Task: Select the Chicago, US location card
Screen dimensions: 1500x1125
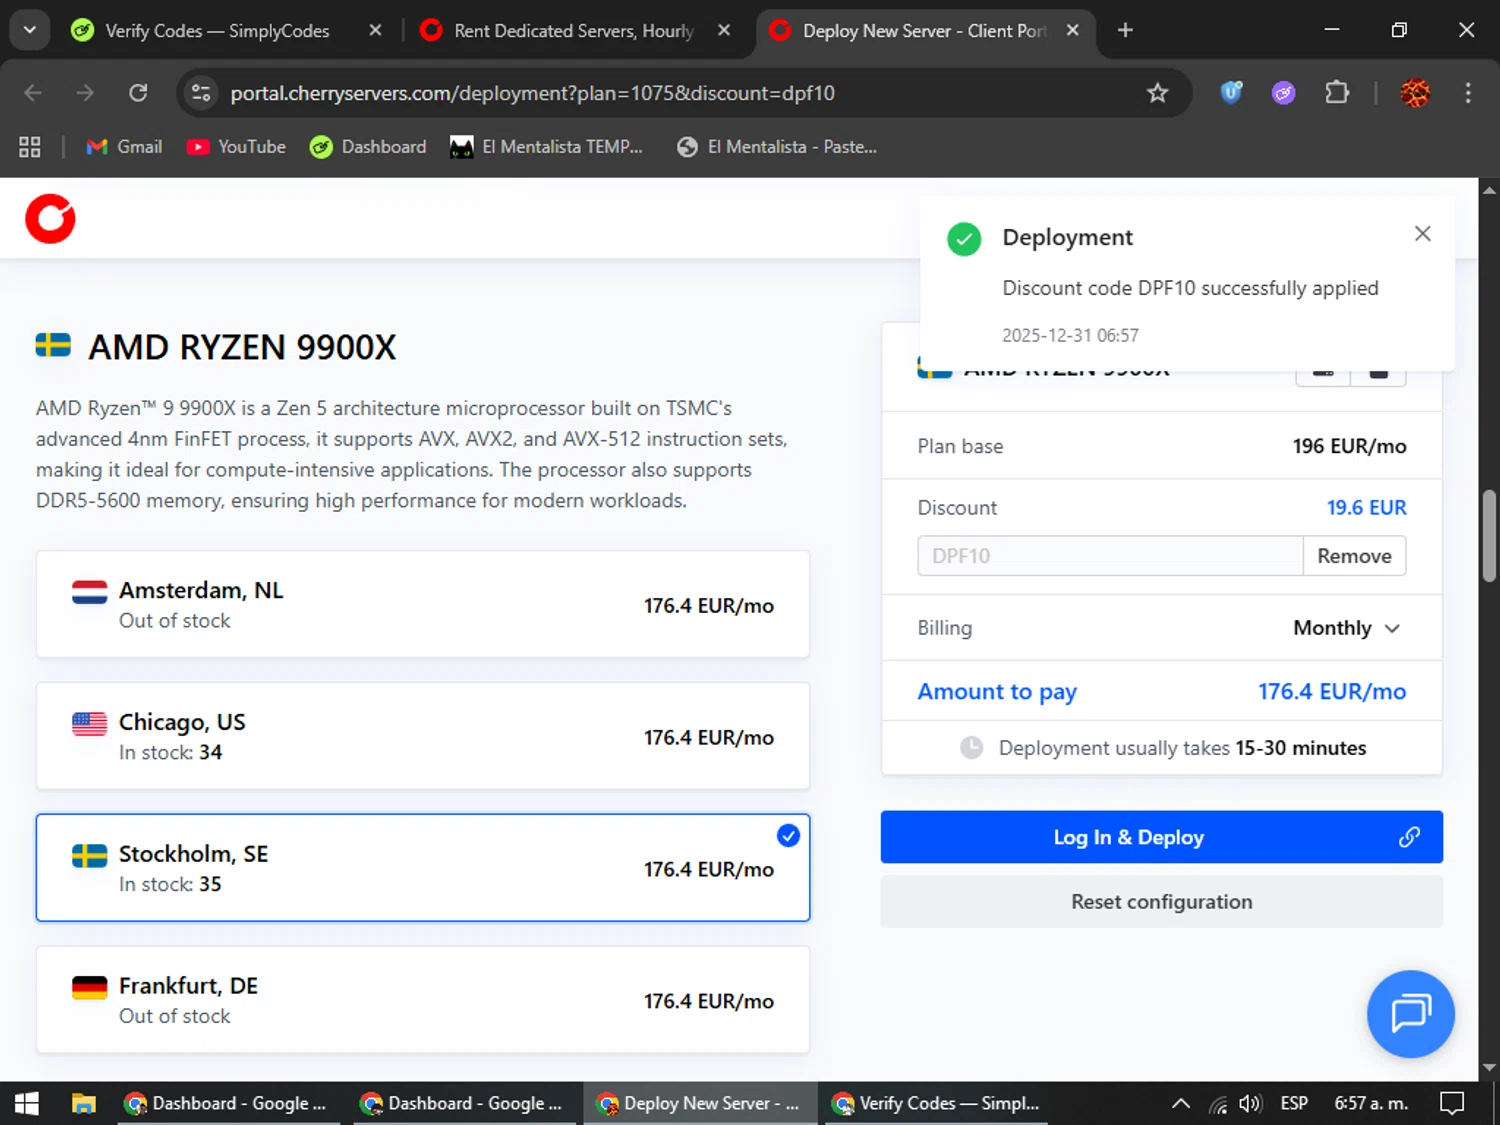Action: click(x=423, y=736)
